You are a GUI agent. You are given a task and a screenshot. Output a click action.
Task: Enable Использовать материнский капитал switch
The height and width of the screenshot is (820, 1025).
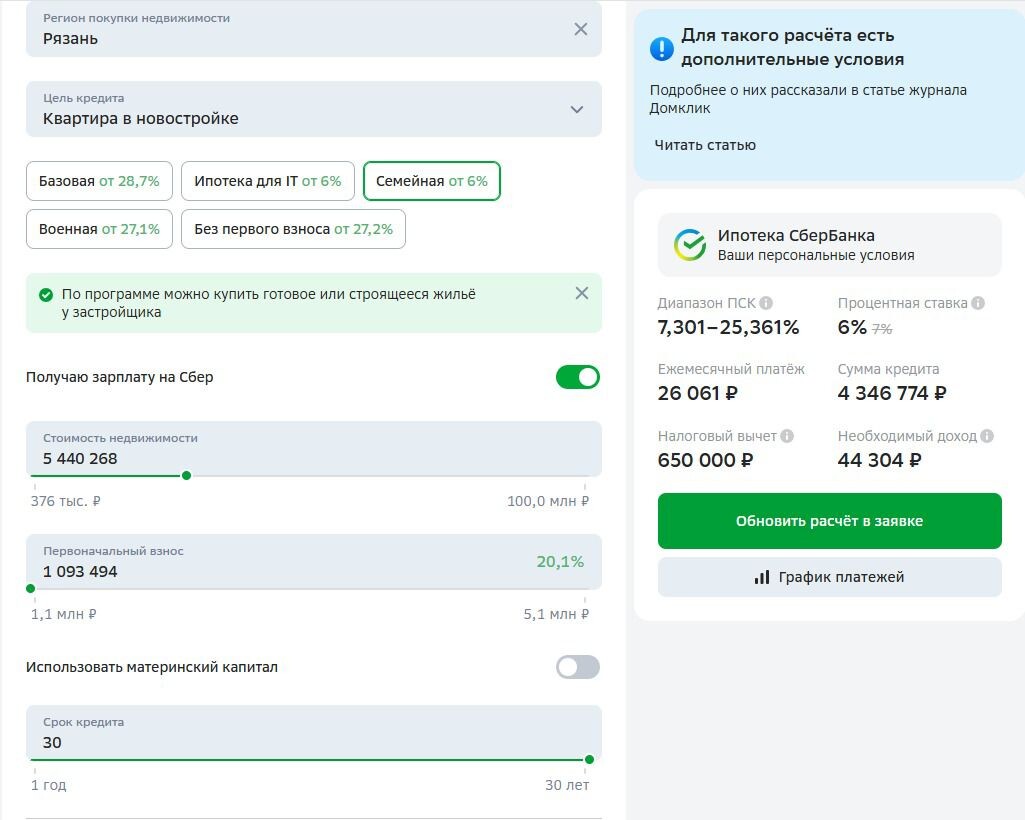point(577,667)
